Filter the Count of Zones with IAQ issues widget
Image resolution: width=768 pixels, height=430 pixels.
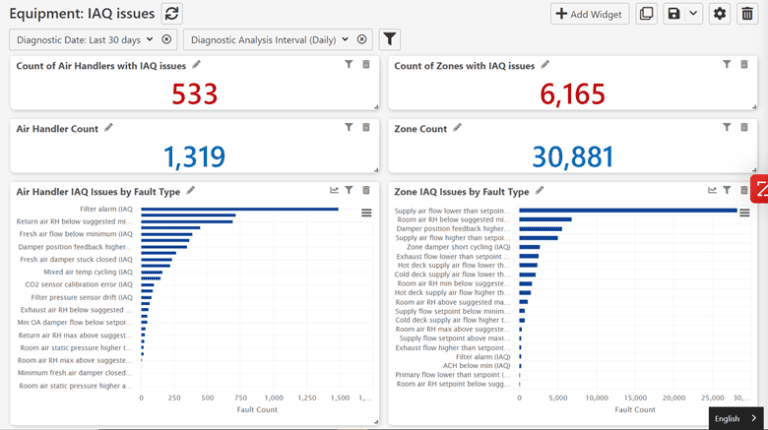[x=727, y=65]
